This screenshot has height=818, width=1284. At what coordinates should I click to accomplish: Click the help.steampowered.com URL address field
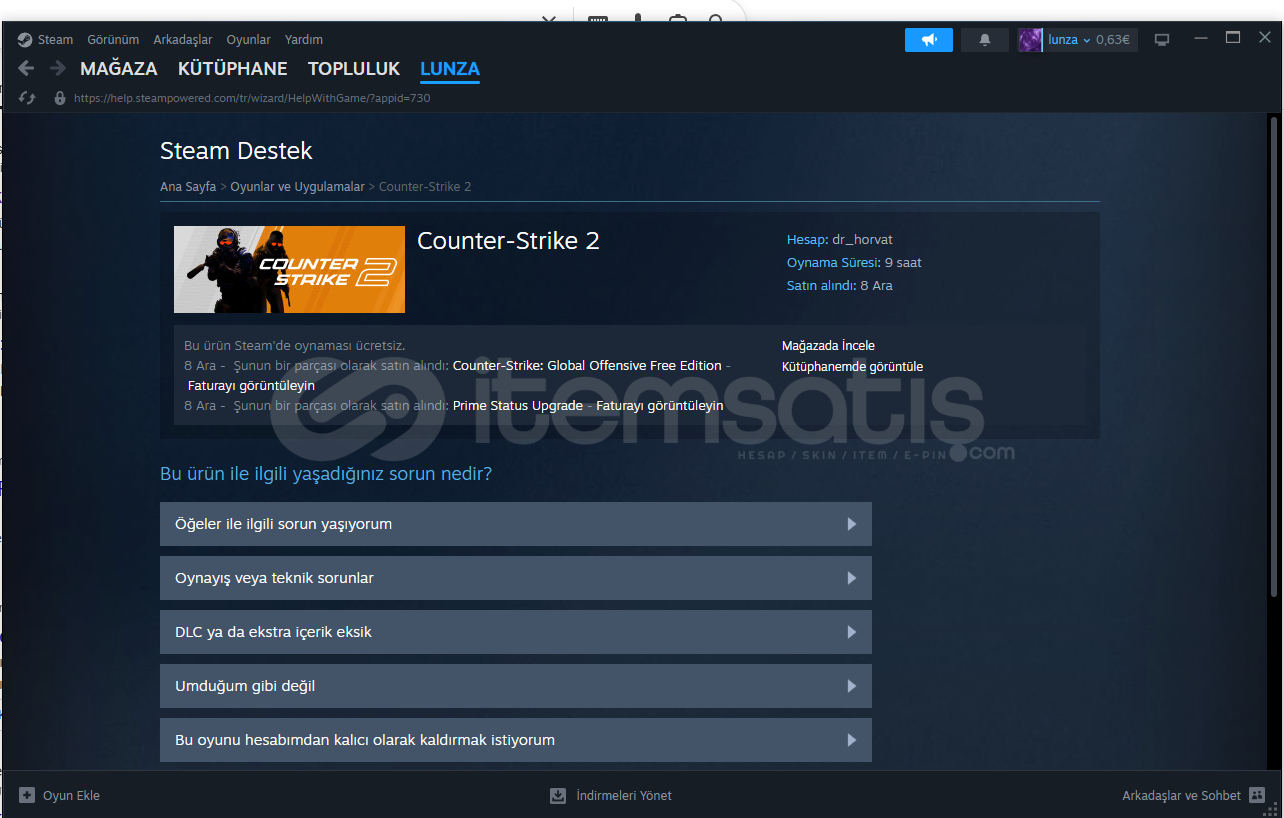[x=252, y=98]
